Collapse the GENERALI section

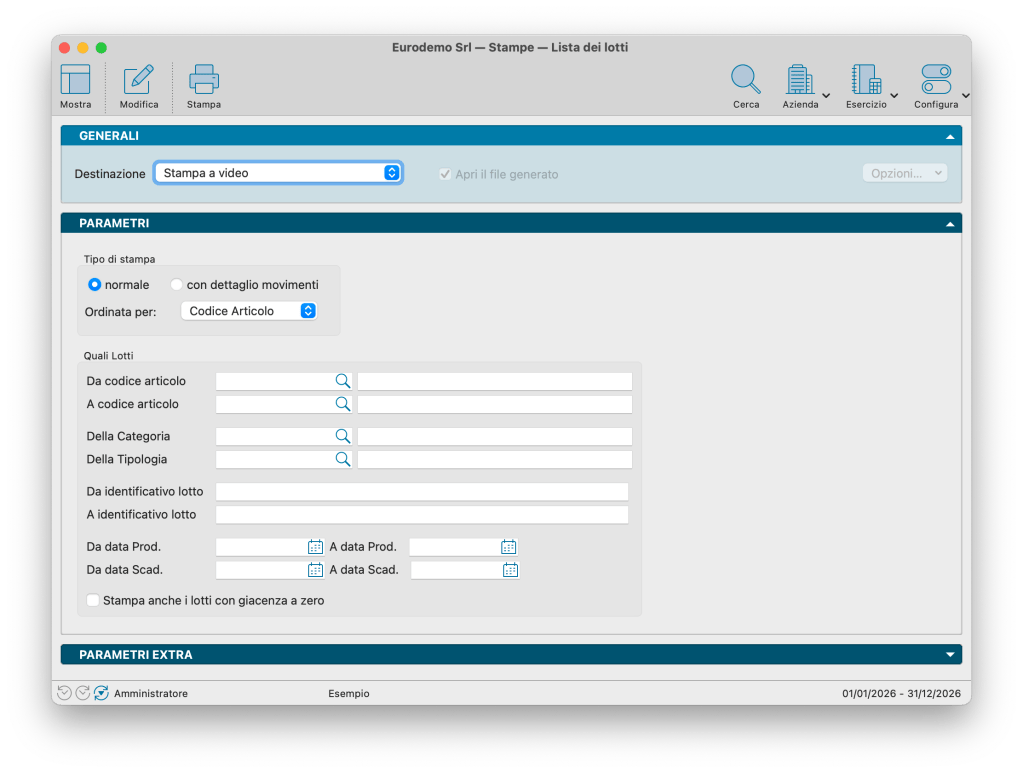pos(950,136)
